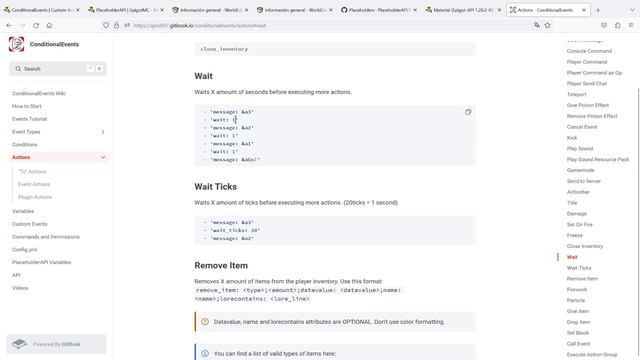Switch to ConditionalEvents Custom Actions tab
Image resolution: width=640 pixels, height=360 pixels.
click(x=41, y=10)
